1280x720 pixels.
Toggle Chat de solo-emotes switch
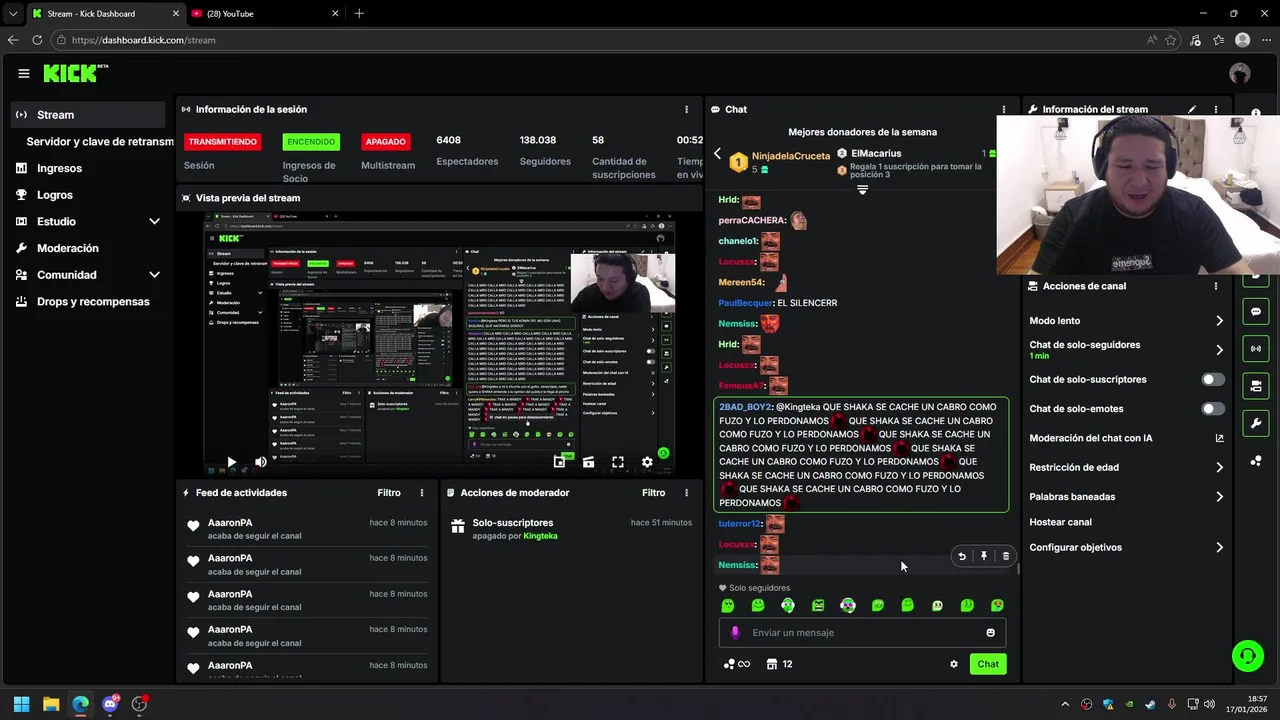tap(1212, 409)
